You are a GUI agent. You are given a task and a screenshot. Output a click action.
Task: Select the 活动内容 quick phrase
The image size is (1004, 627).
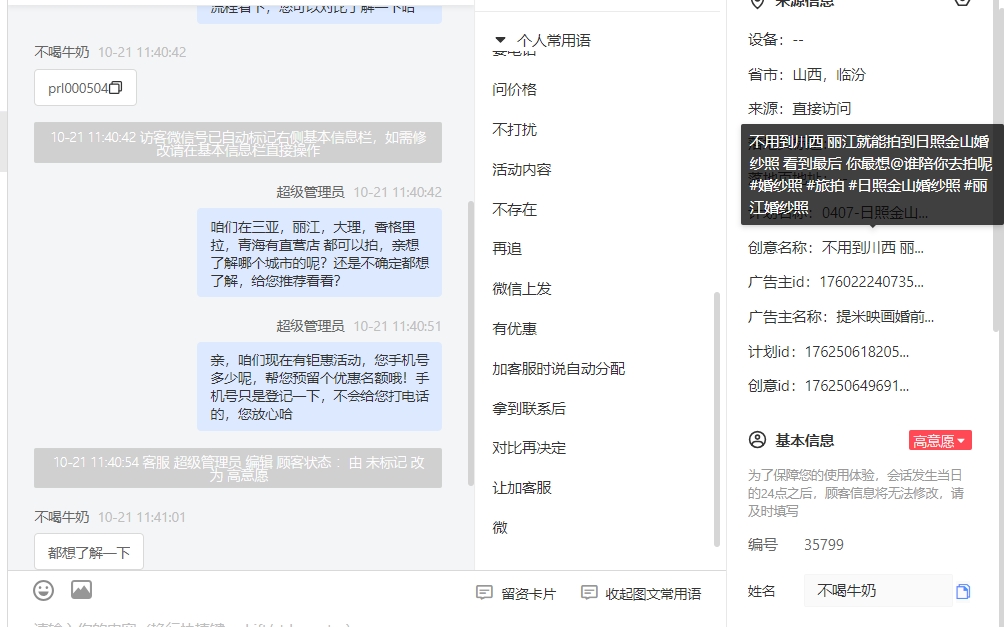522,170
